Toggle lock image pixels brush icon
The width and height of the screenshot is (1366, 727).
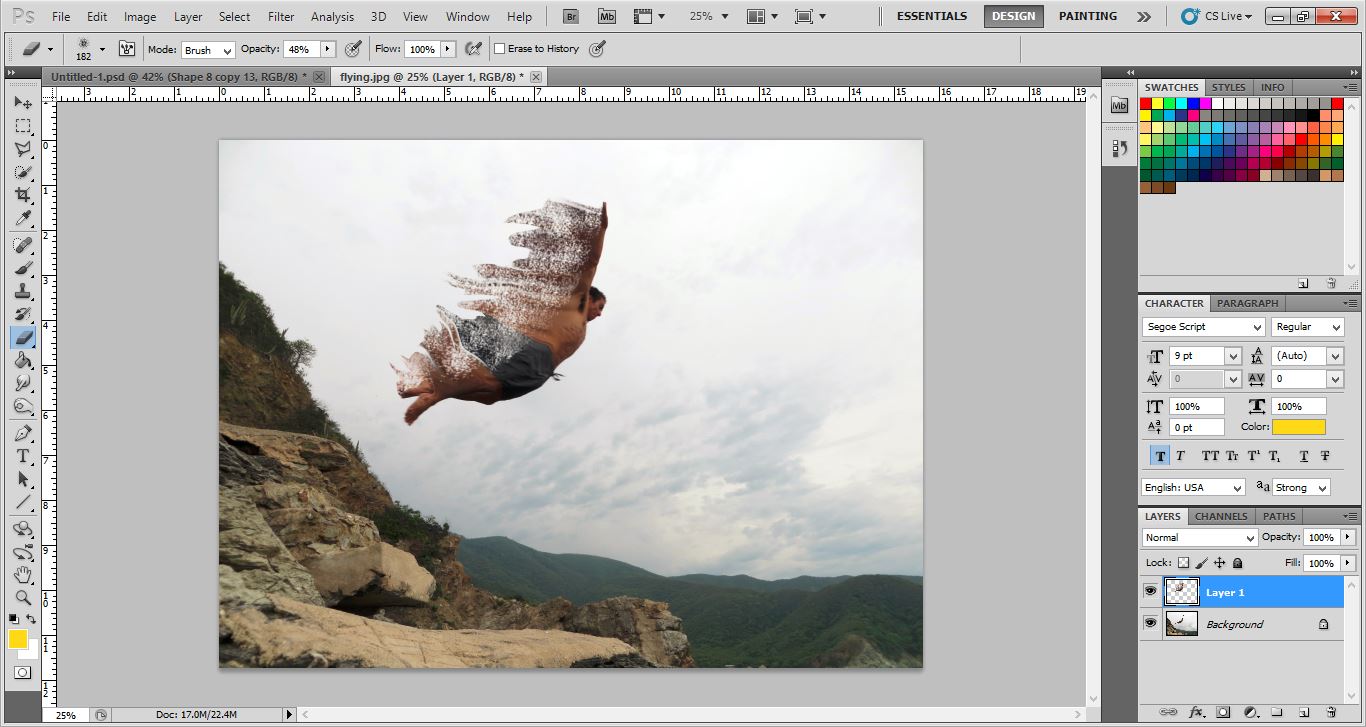click(x=1201, y=563)
